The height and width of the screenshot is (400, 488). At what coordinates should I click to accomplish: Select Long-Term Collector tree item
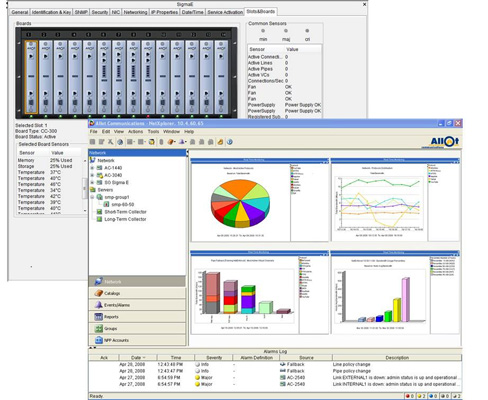(x=125, y=219)
